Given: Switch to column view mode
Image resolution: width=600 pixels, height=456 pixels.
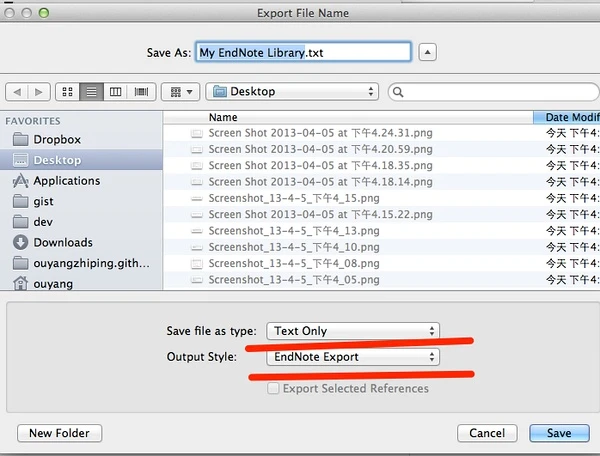Looking at the screenshot, I should coord(116,92).
